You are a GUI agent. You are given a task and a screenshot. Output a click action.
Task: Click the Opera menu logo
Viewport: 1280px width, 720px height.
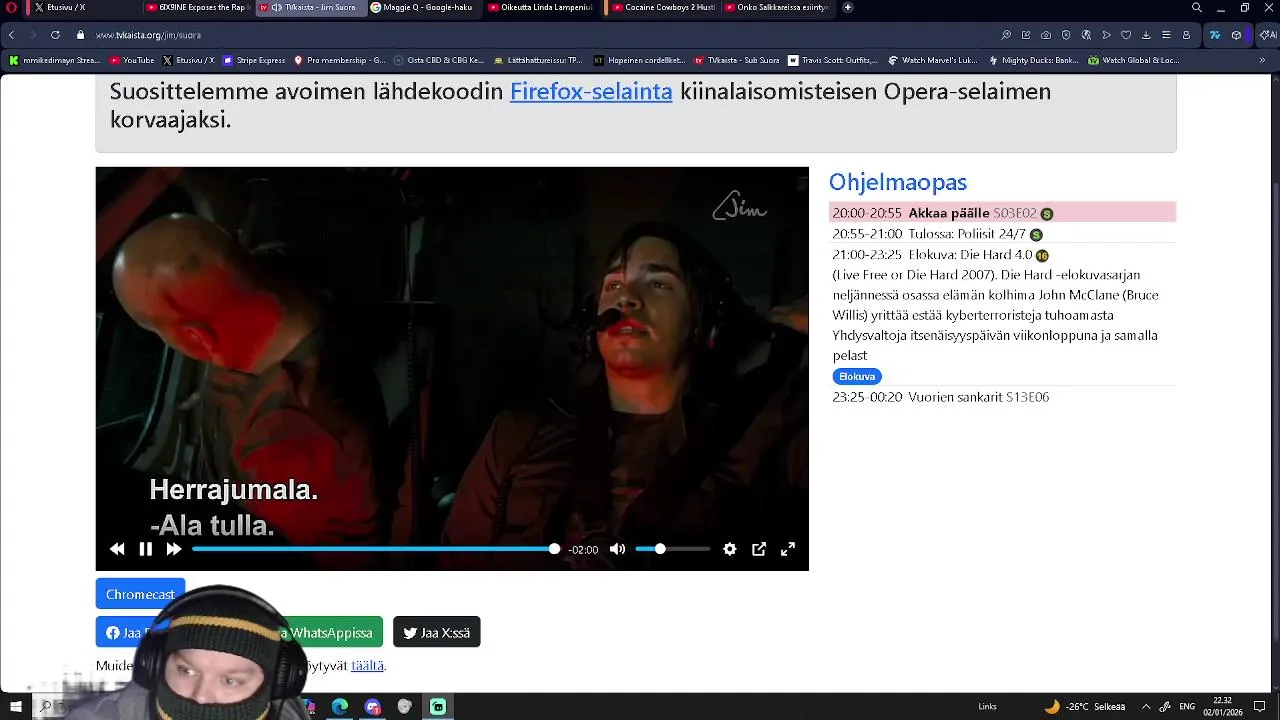(x=12, y=7)
